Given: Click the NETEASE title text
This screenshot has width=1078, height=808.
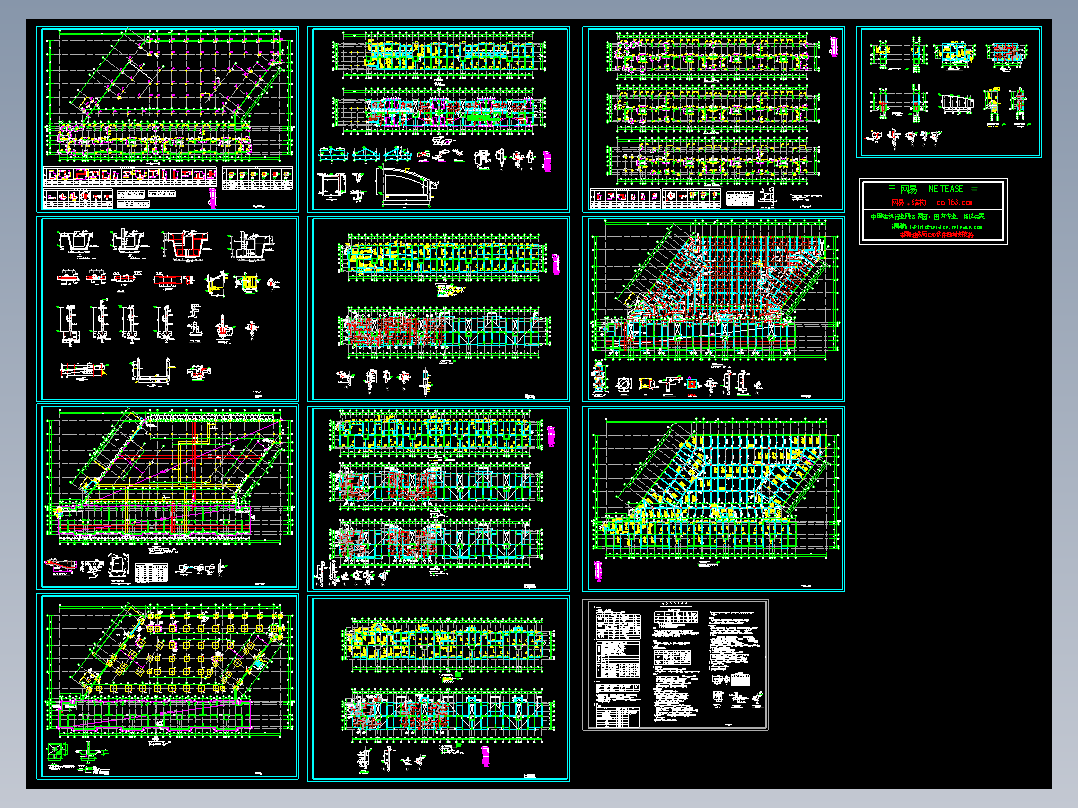Looking at the screenshot, I should coord(945,189).
